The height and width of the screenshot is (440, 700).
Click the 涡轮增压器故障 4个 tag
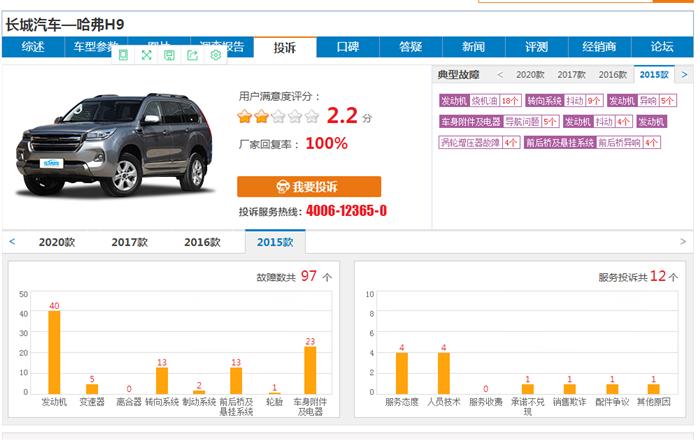pos(479,142)
